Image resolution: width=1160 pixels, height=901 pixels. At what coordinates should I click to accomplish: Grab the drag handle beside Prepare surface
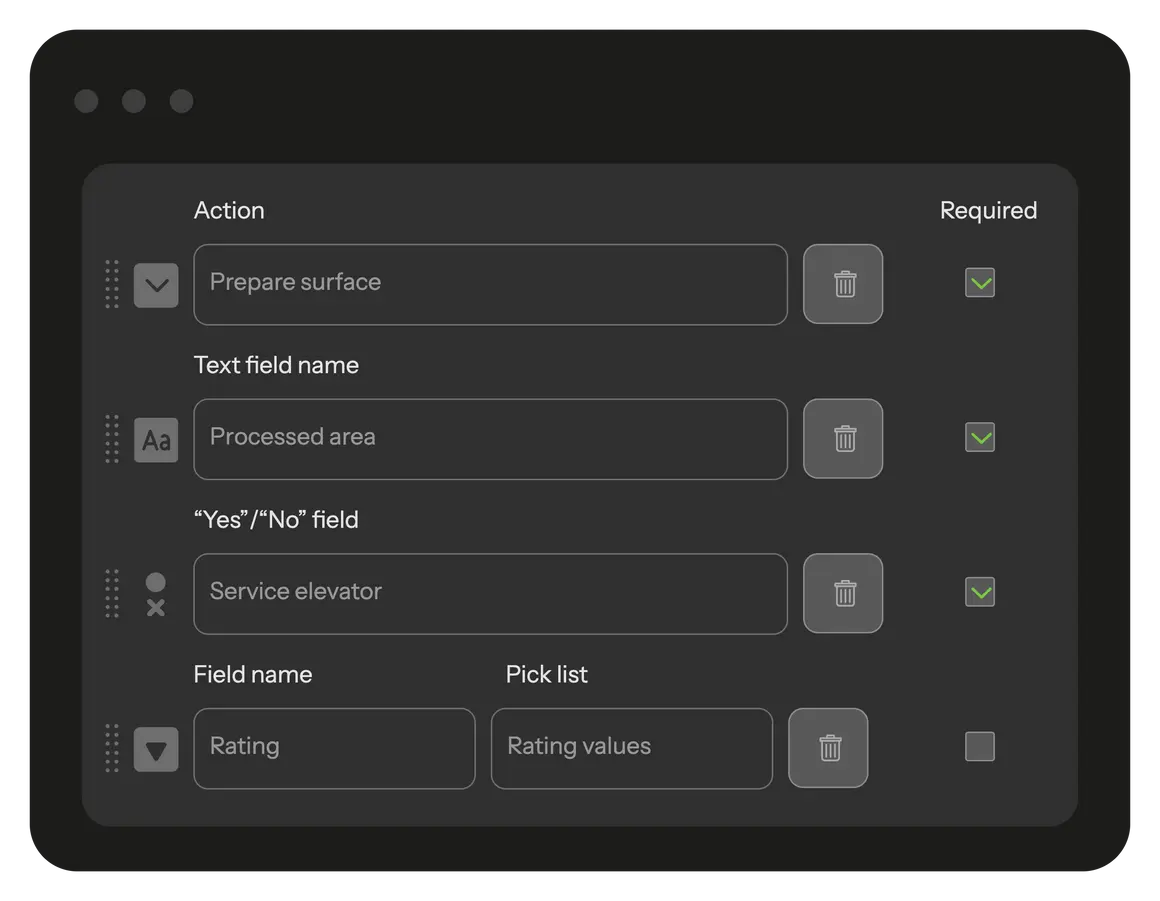[112, 284]
